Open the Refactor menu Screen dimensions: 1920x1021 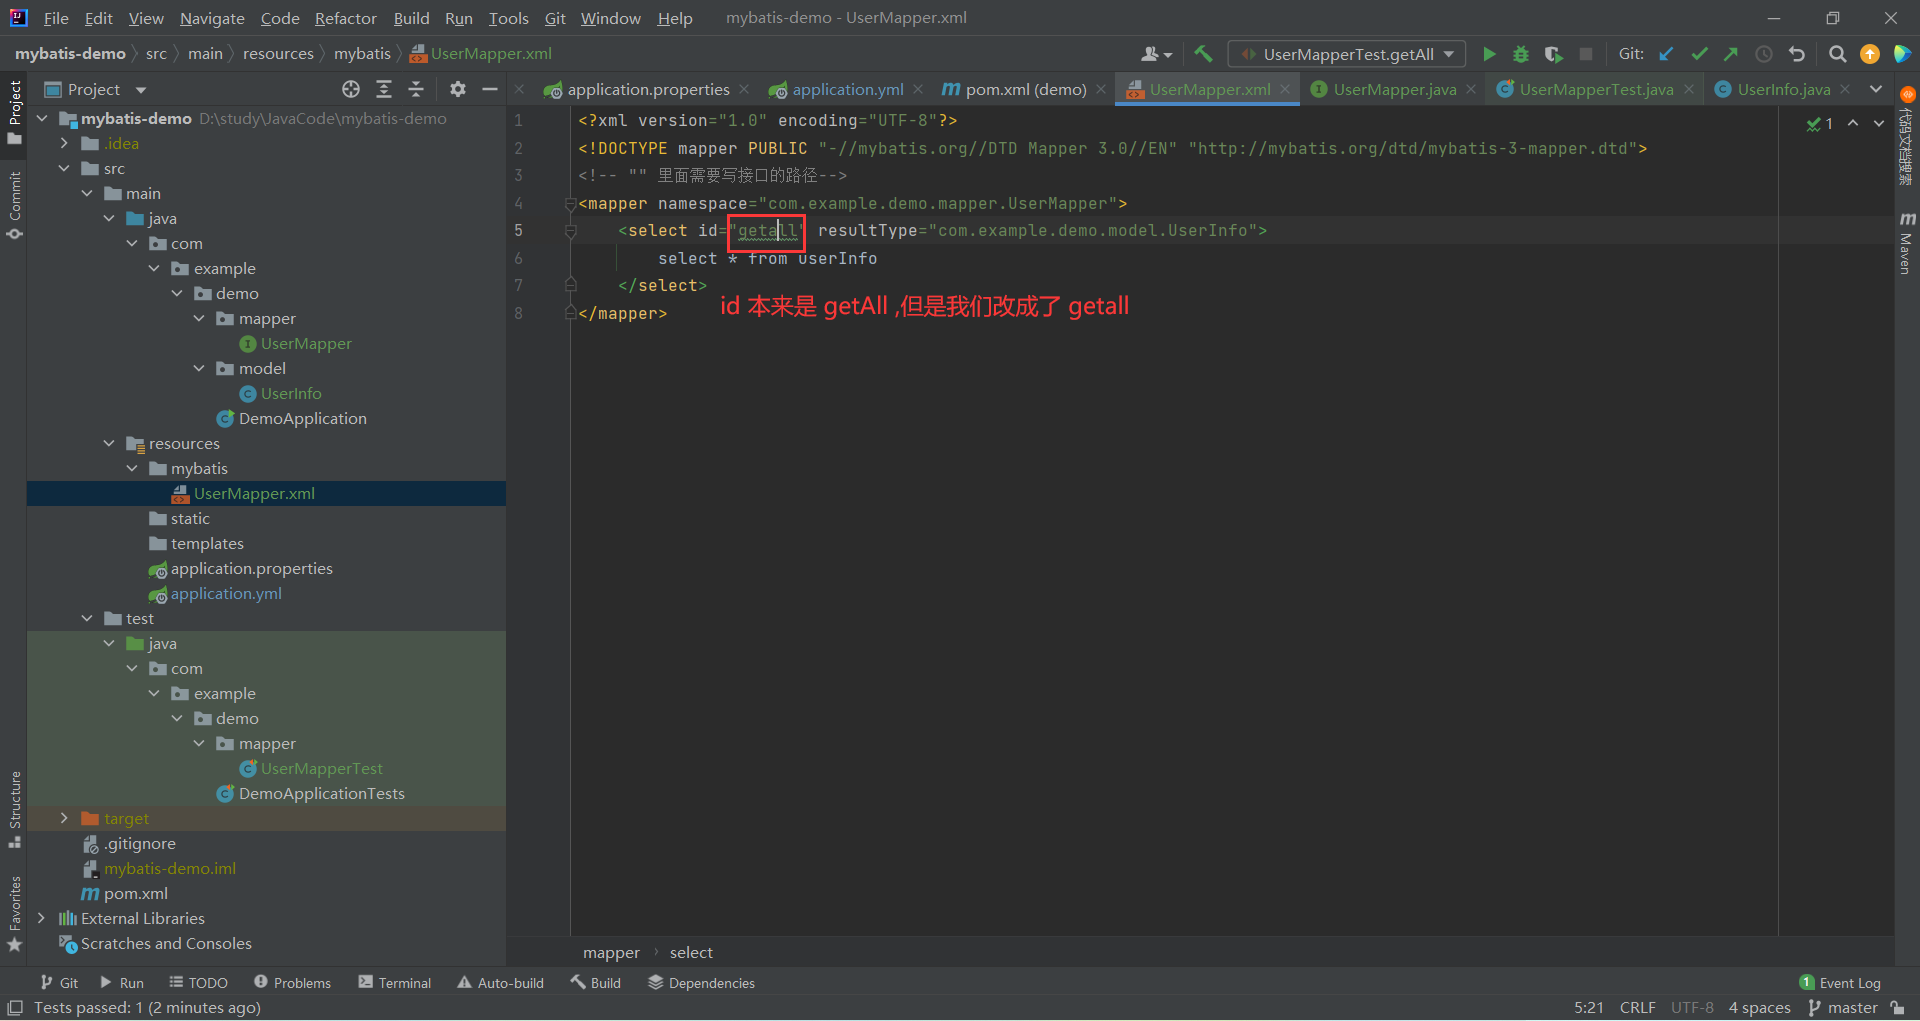pos(345,18)
